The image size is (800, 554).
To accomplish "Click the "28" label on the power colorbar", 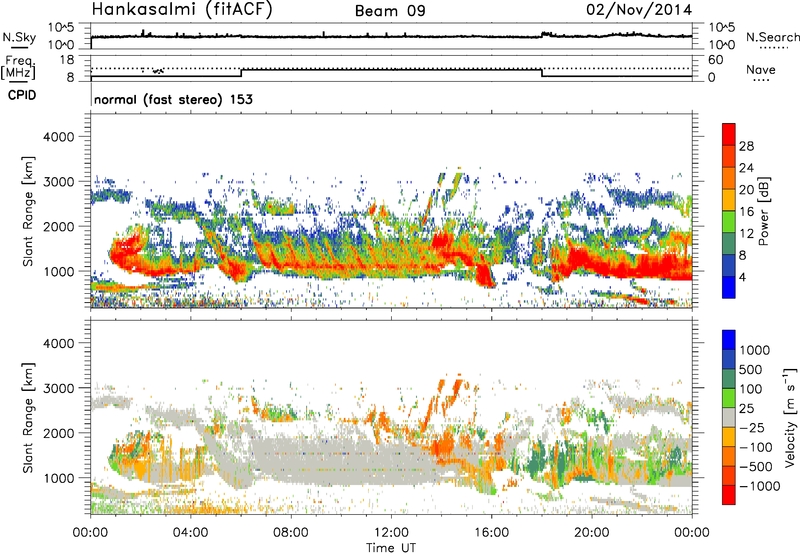I will [746, 146].
